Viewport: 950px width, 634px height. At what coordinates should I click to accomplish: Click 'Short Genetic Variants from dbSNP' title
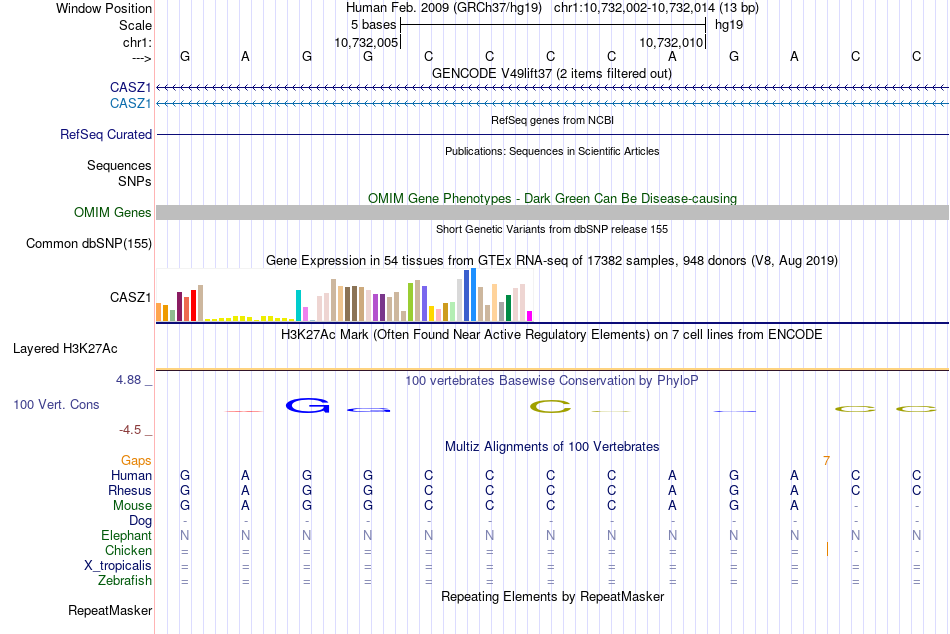[x=552, y=230]
